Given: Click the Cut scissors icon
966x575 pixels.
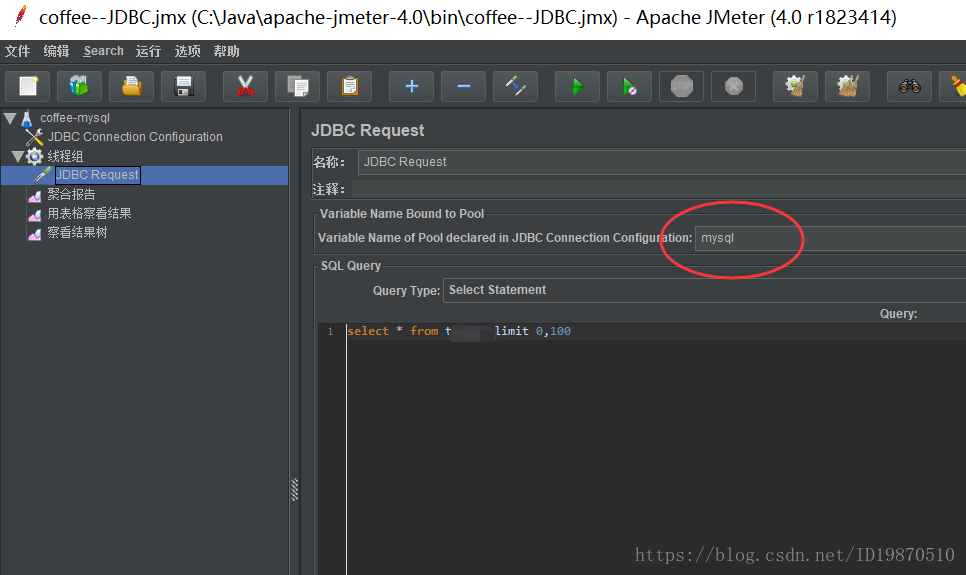Looking at the screenshot, I should point(245,86).
